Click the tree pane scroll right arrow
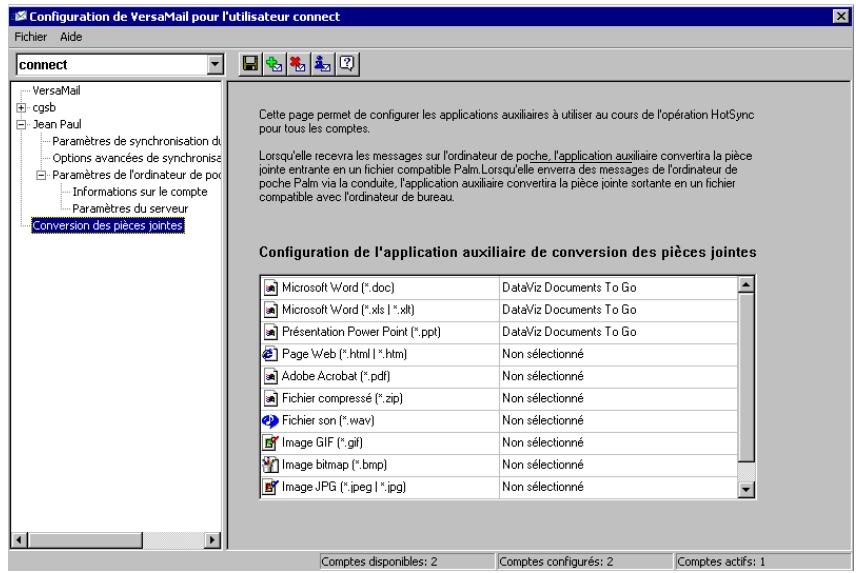 pos(212,540)
